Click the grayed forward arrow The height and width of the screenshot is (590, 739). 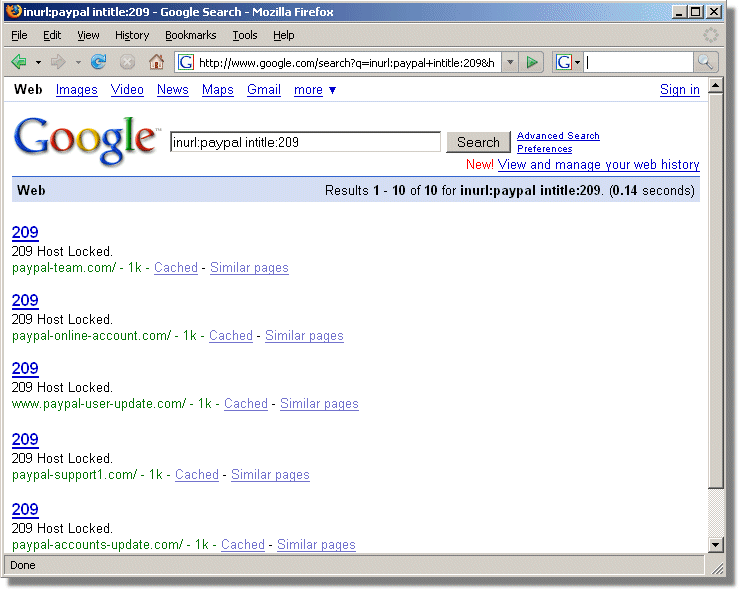[58, 62]
